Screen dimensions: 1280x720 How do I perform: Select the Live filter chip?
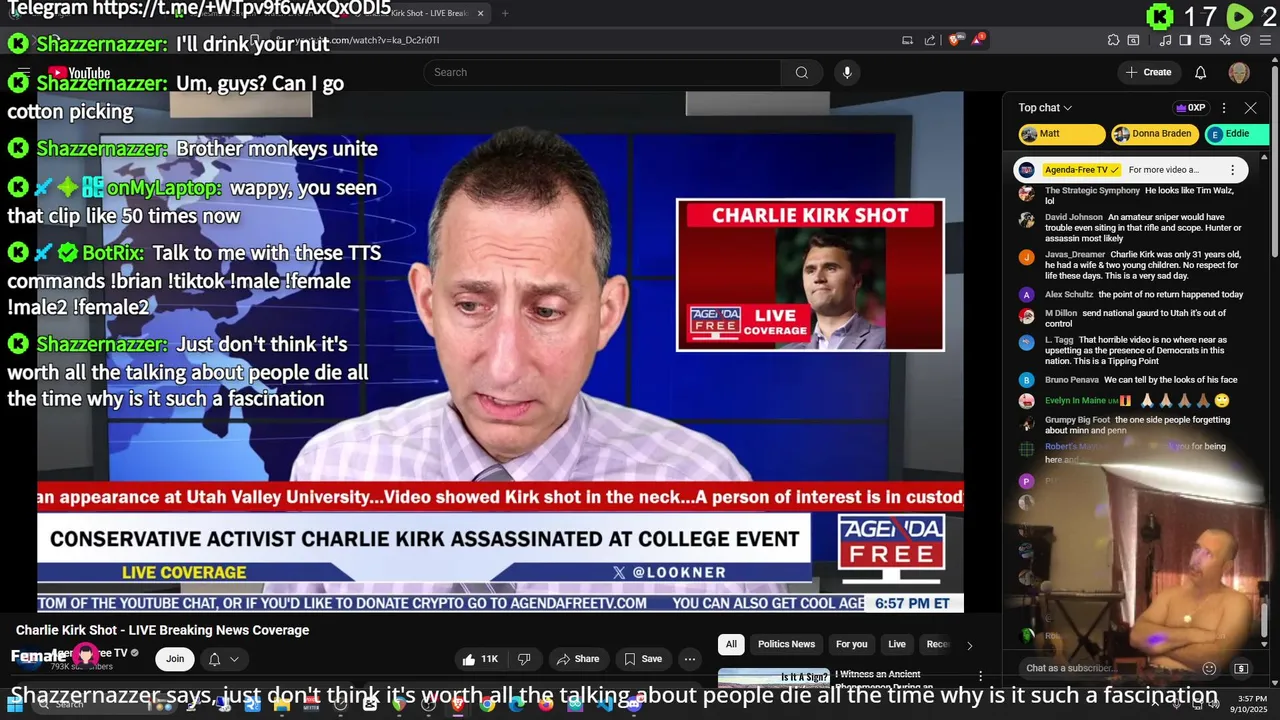(897, 644)
